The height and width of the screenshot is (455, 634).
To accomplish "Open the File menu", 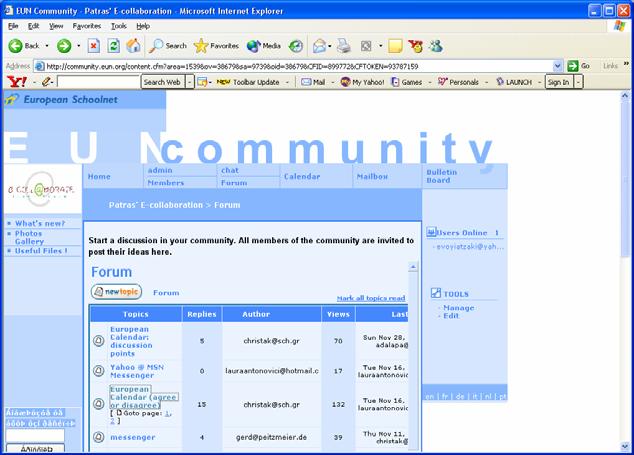I will click(x=13, y=26).
